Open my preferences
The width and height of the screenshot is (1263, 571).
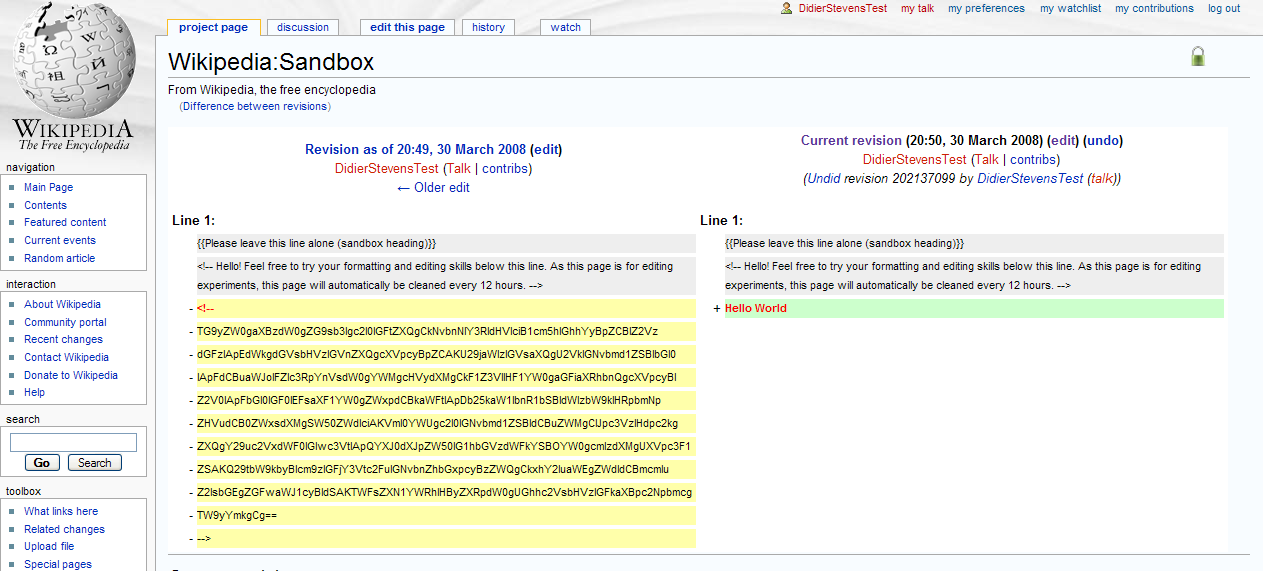(x=986, y=8)
